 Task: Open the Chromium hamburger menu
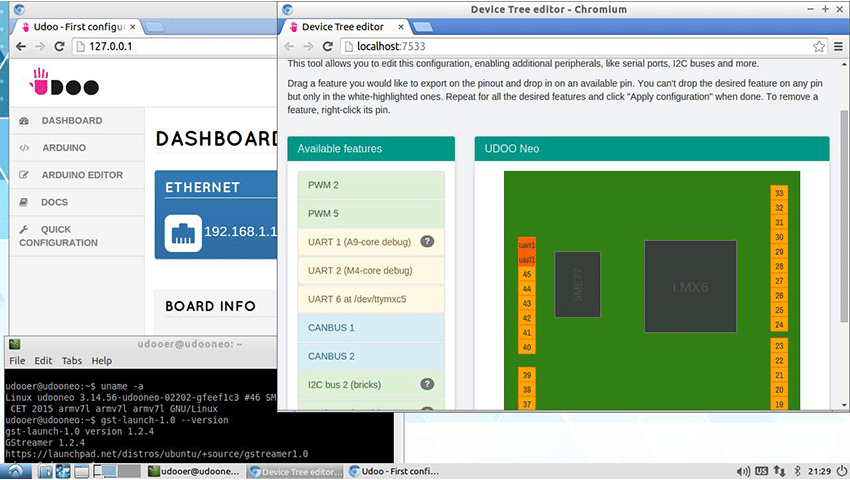[x=838, y=47]
